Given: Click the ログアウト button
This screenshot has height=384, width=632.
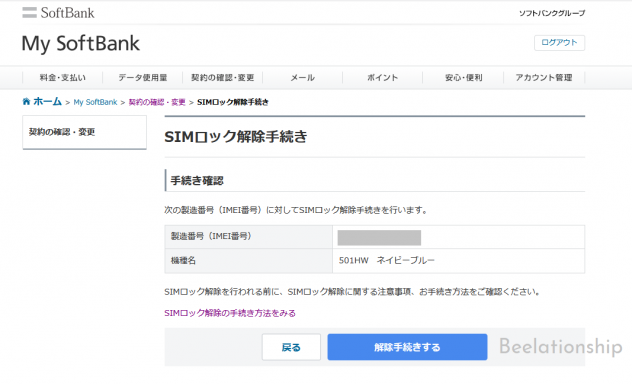Looking at the screenshot, I should 559,43.
